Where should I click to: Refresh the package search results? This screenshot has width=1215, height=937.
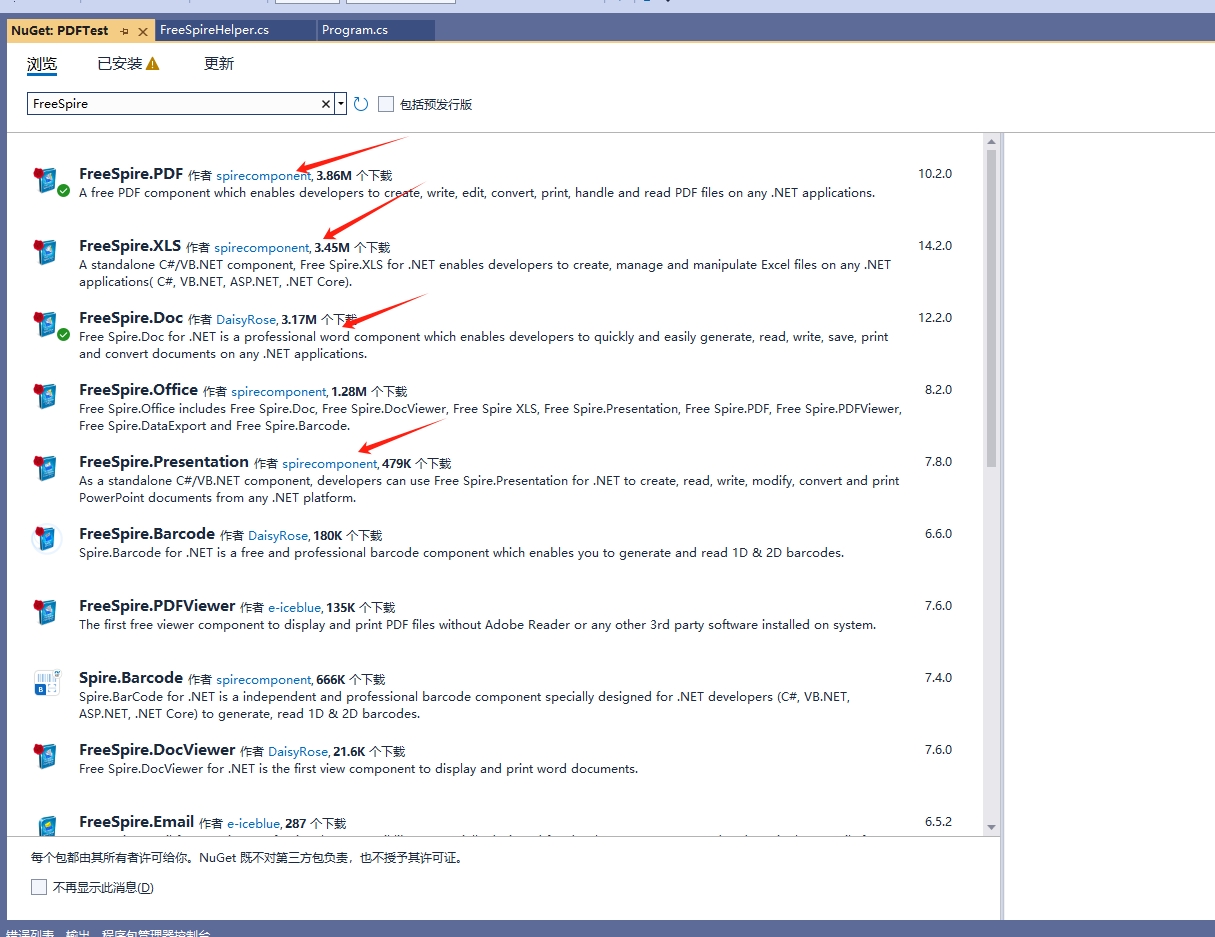tap(361, 104)
